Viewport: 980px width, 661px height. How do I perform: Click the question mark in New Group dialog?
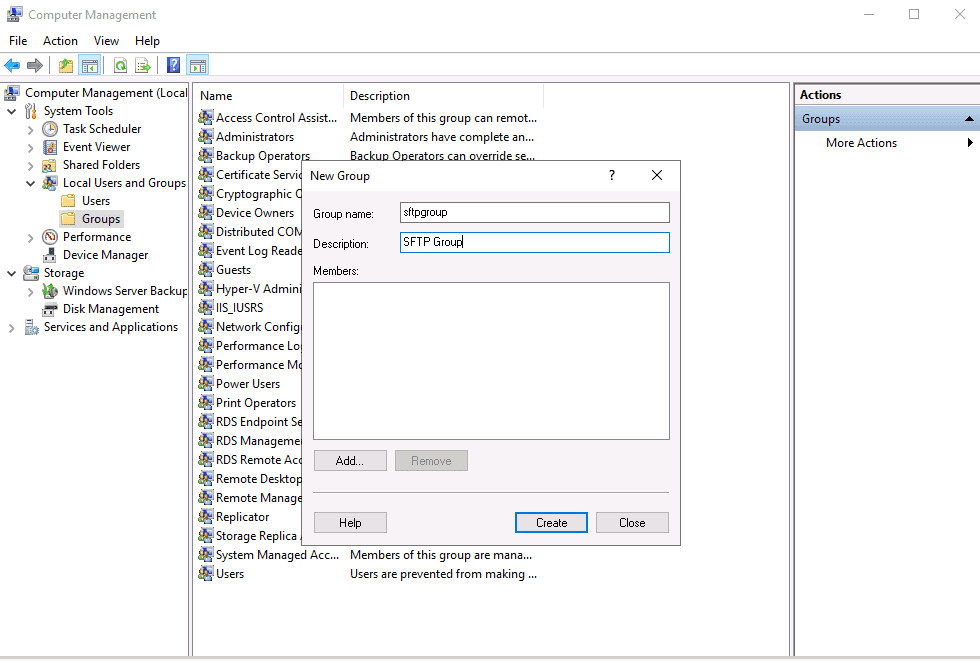pyautogui.click(x=612, y=176)
